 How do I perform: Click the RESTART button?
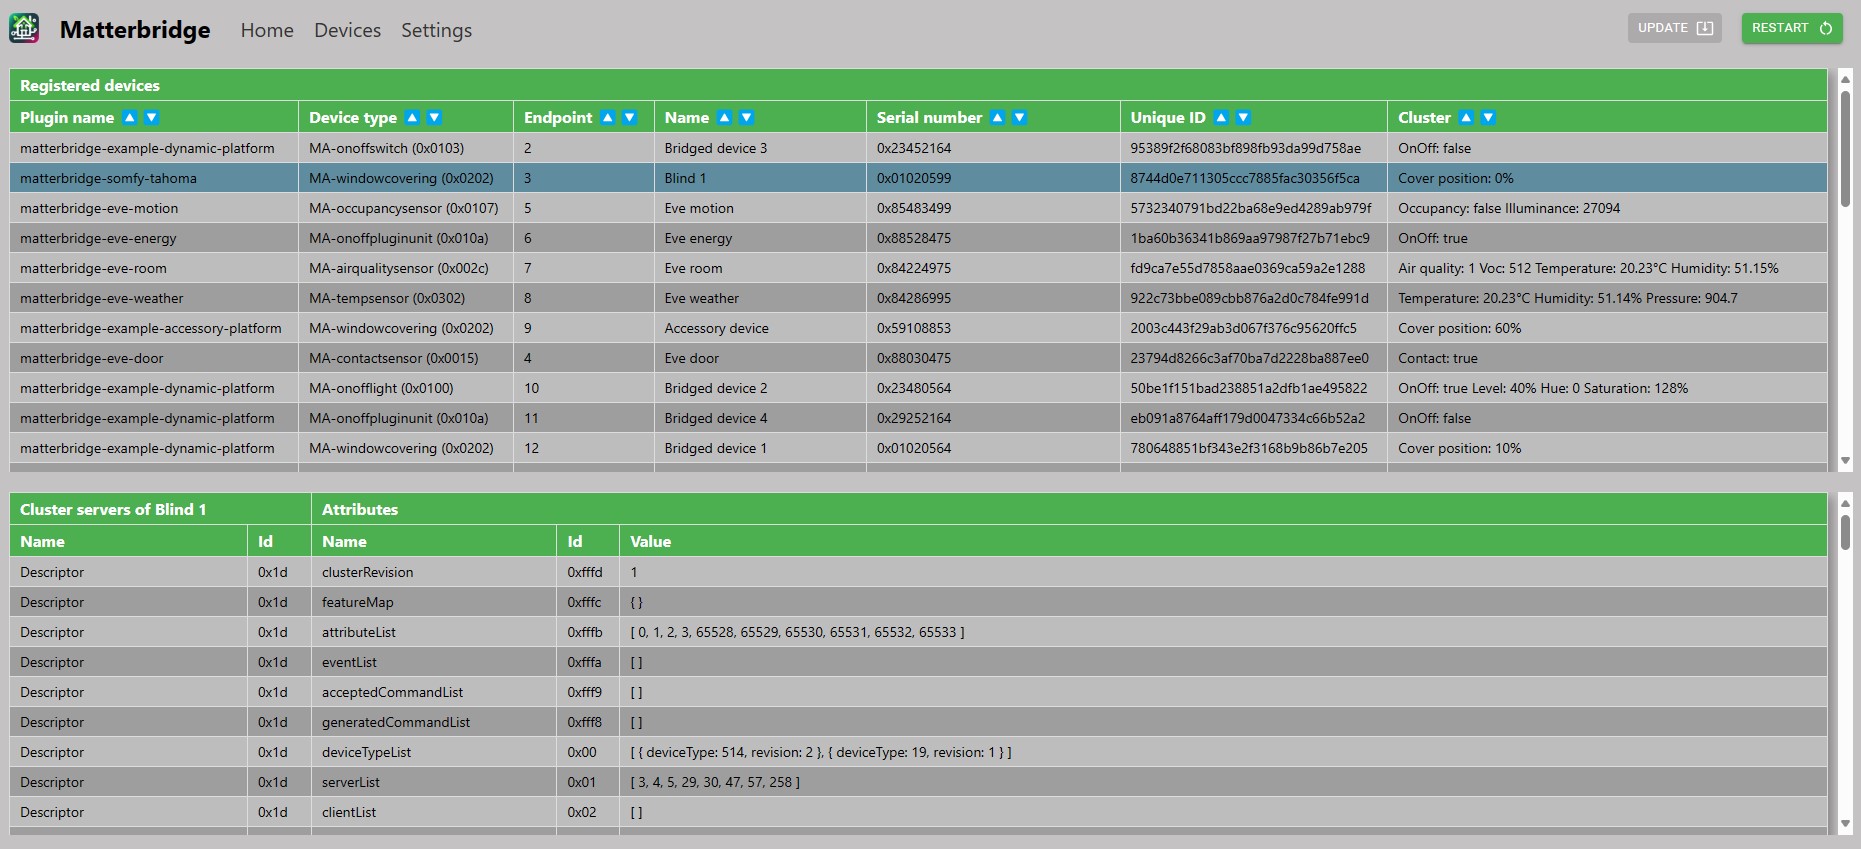1792,28
